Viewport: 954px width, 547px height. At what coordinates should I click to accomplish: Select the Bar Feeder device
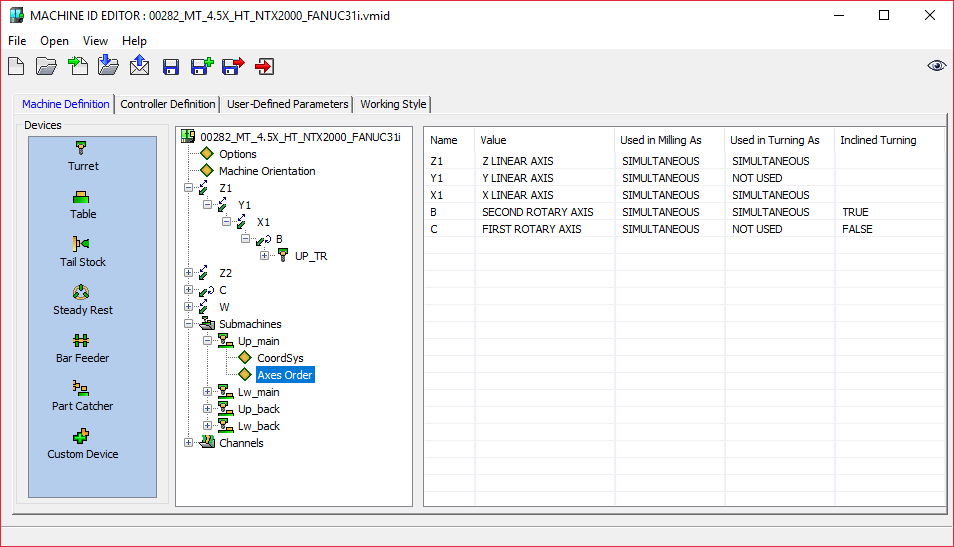click(x=83, y=349)
